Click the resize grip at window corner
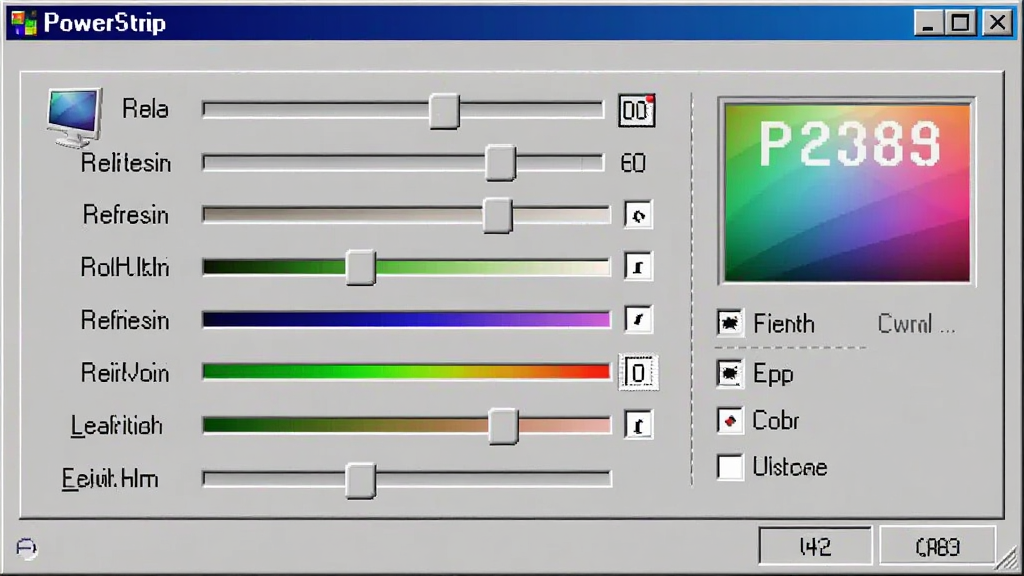Screen dimensions: 1024x576 [x=1008, y=558]
